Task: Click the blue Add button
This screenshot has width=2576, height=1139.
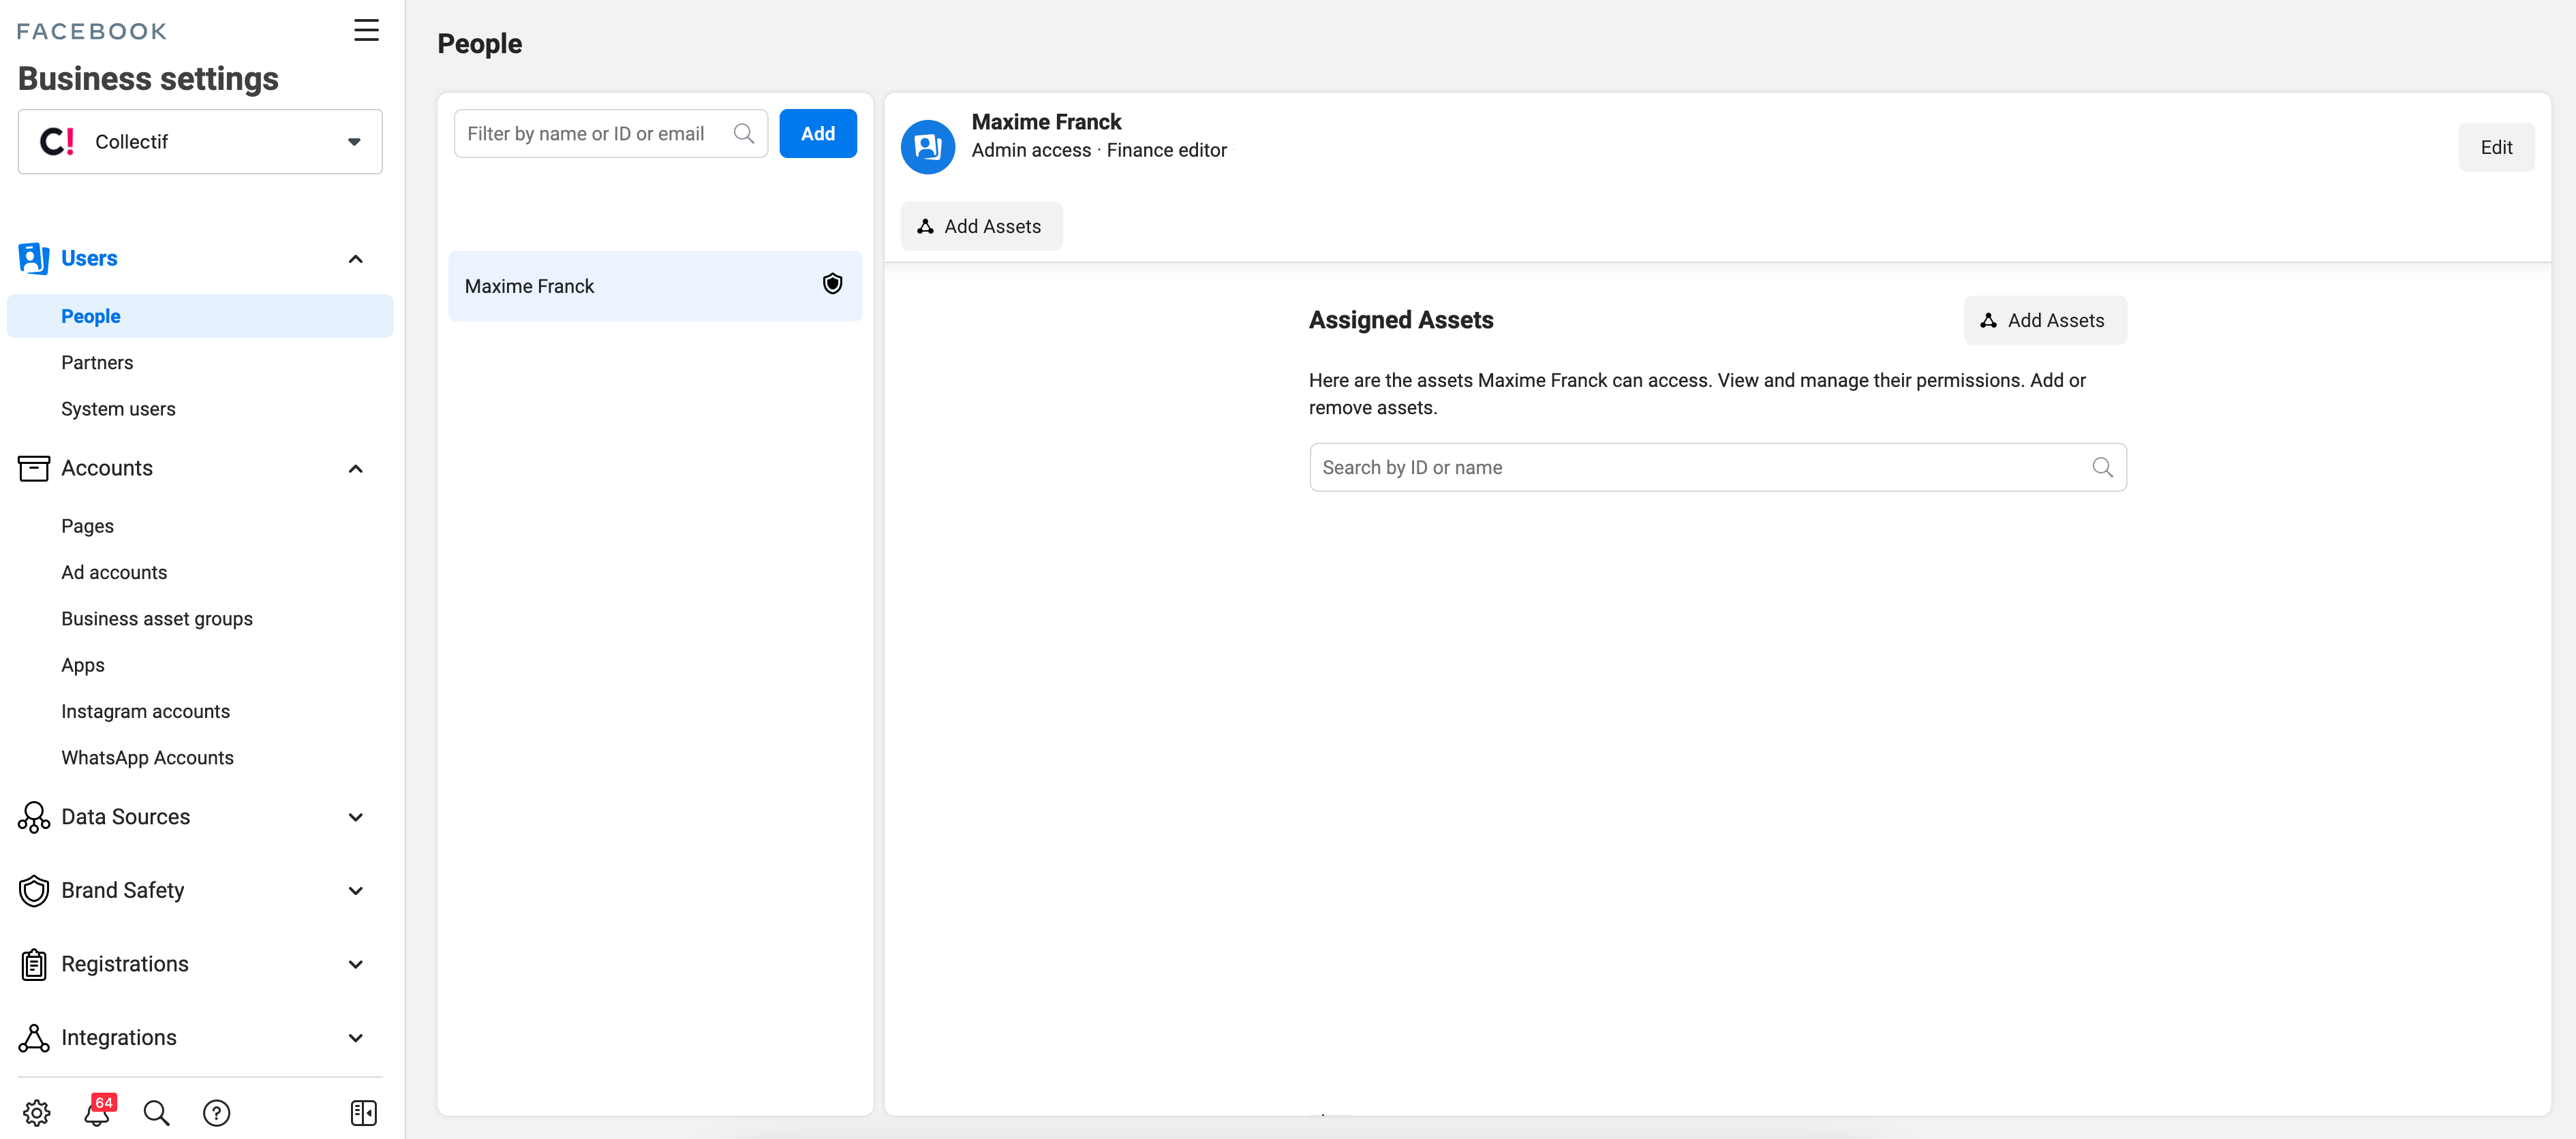Action: point(817,133)
